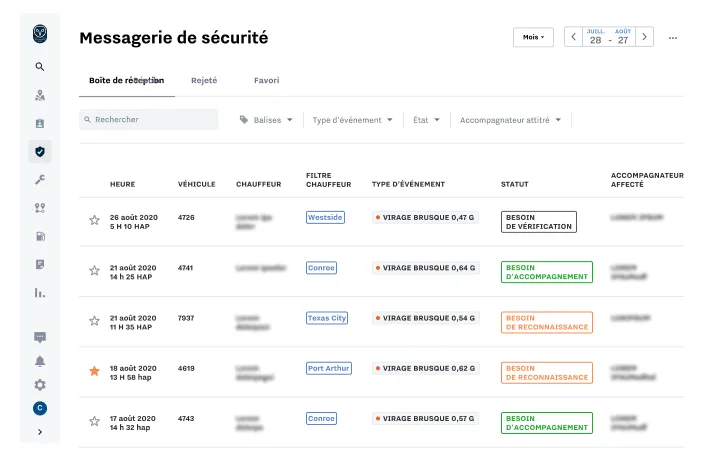Open the clipboard driver icon in the sidebar
This screenshot has width=723, height=454.
click(40, 124)
